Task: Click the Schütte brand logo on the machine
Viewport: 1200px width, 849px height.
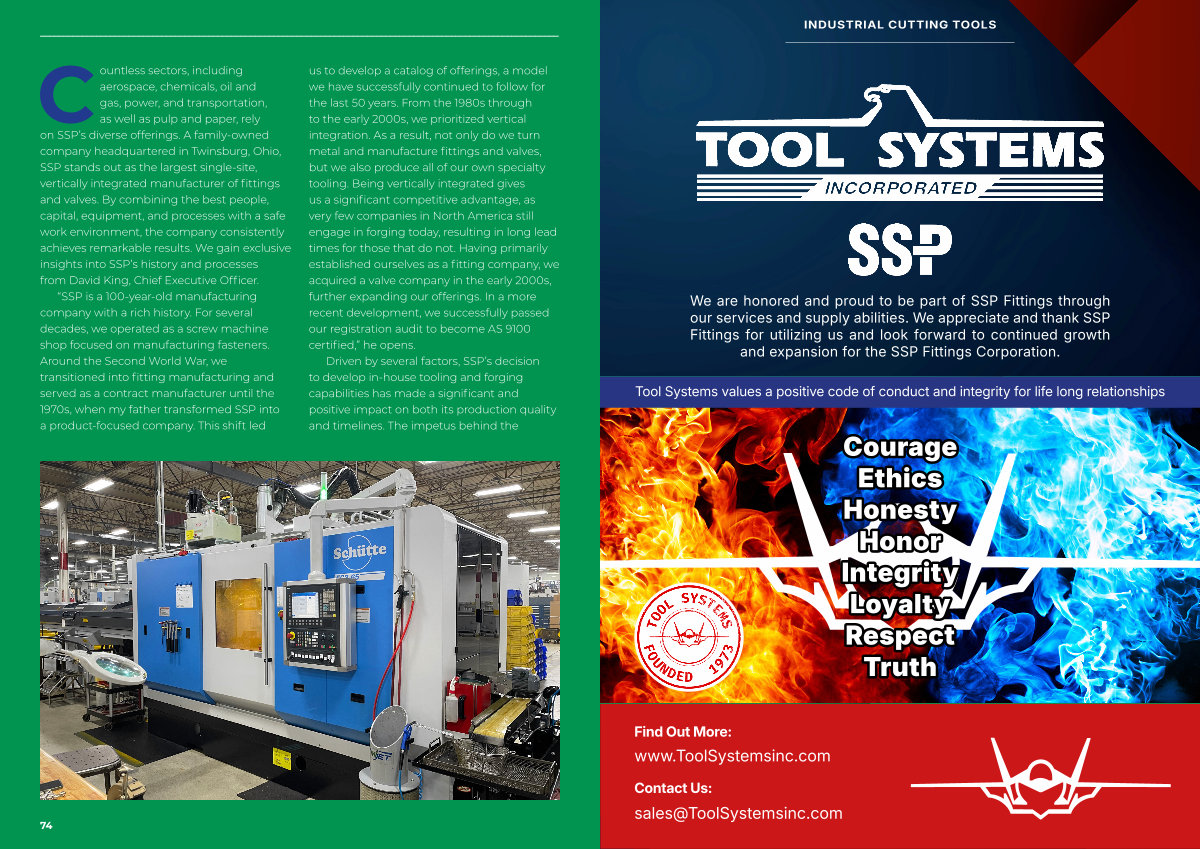Action: 361,551
